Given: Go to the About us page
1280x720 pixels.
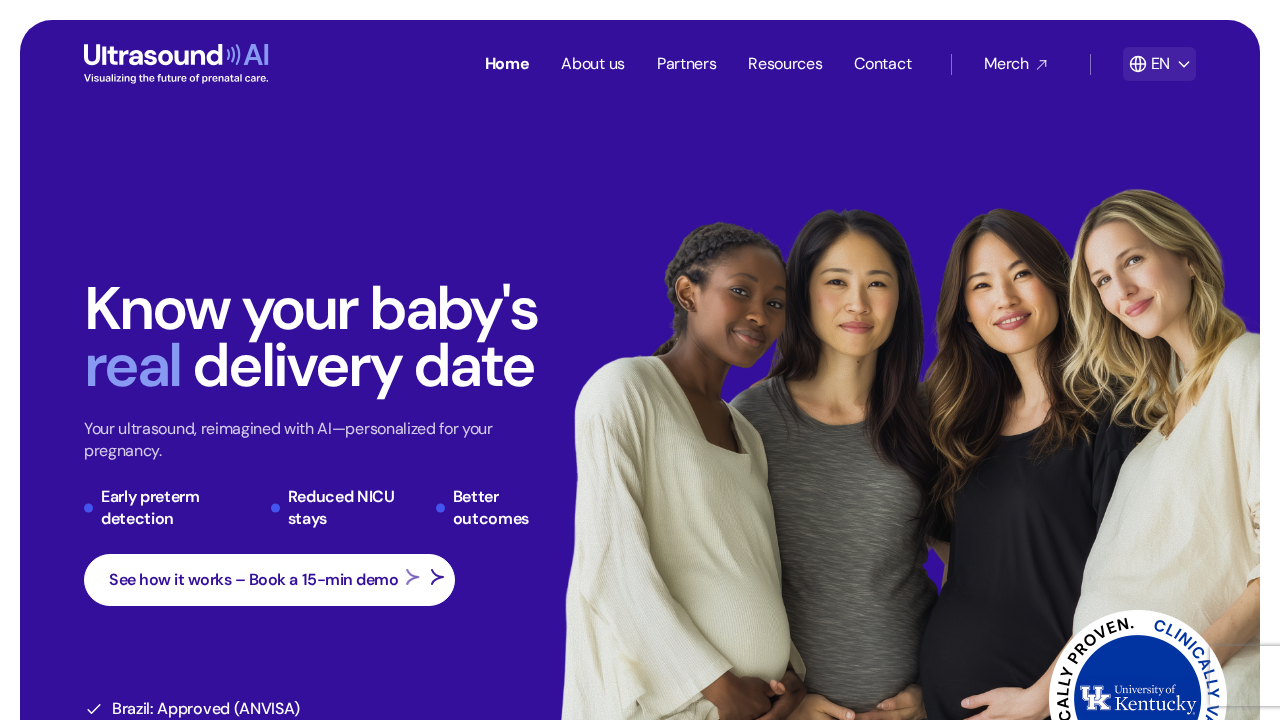Looking at the screenshot, I should pyautogui.click(x=593, y=64).
